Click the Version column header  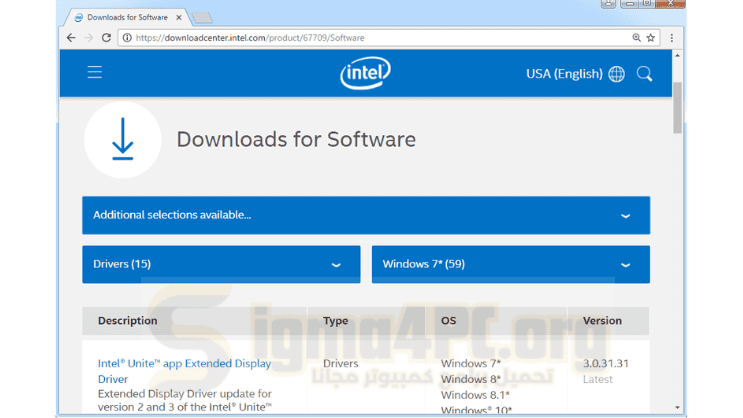click(602, 321)
